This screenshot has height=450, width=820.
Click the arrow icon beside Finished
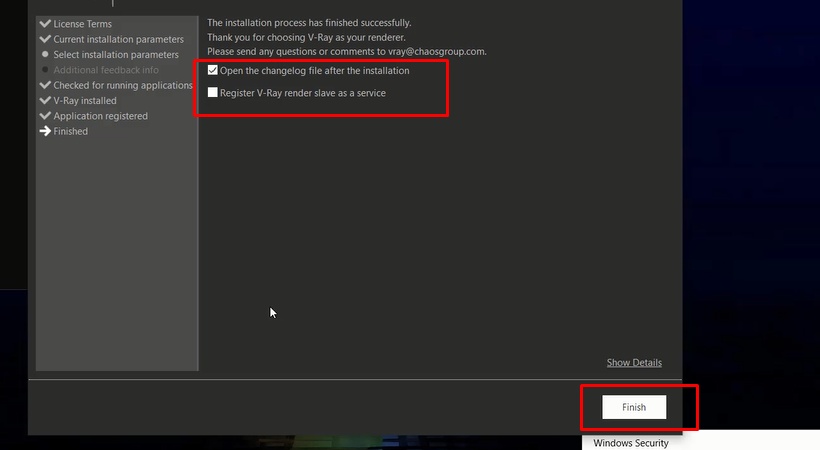45,131
